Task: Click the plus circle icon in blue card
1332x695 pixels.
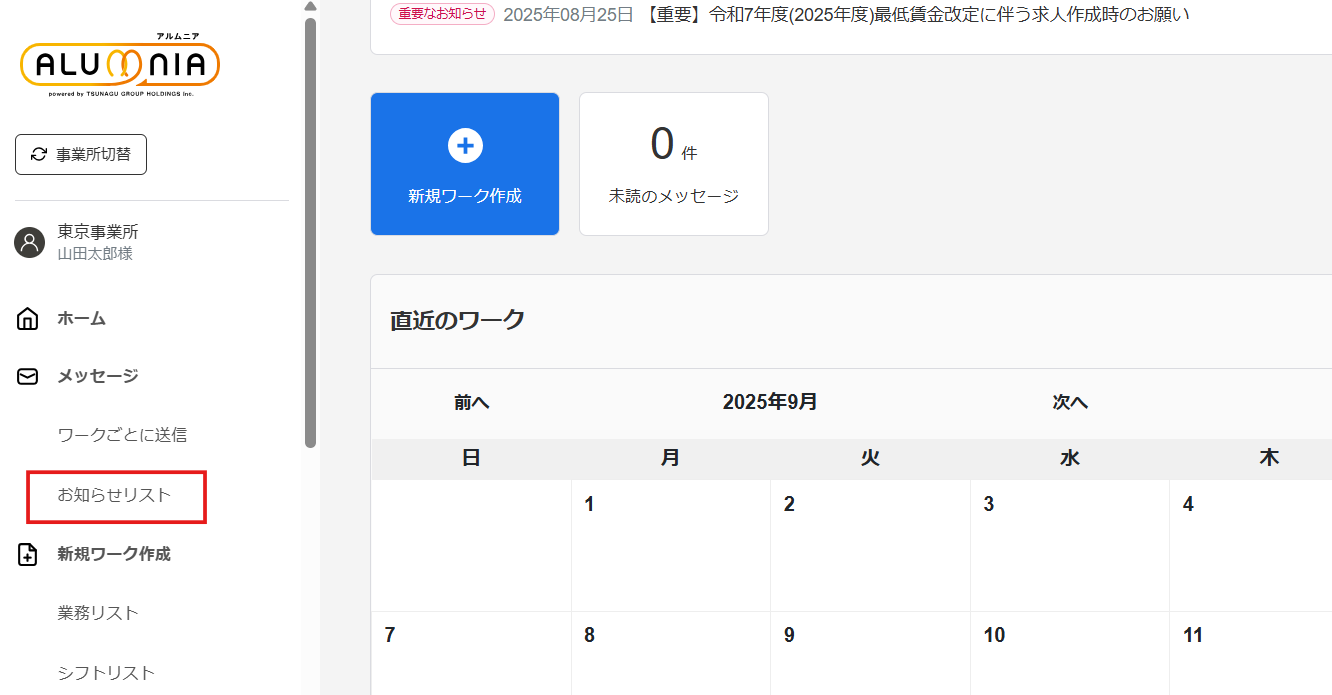Action: click(x=465, y=146)
